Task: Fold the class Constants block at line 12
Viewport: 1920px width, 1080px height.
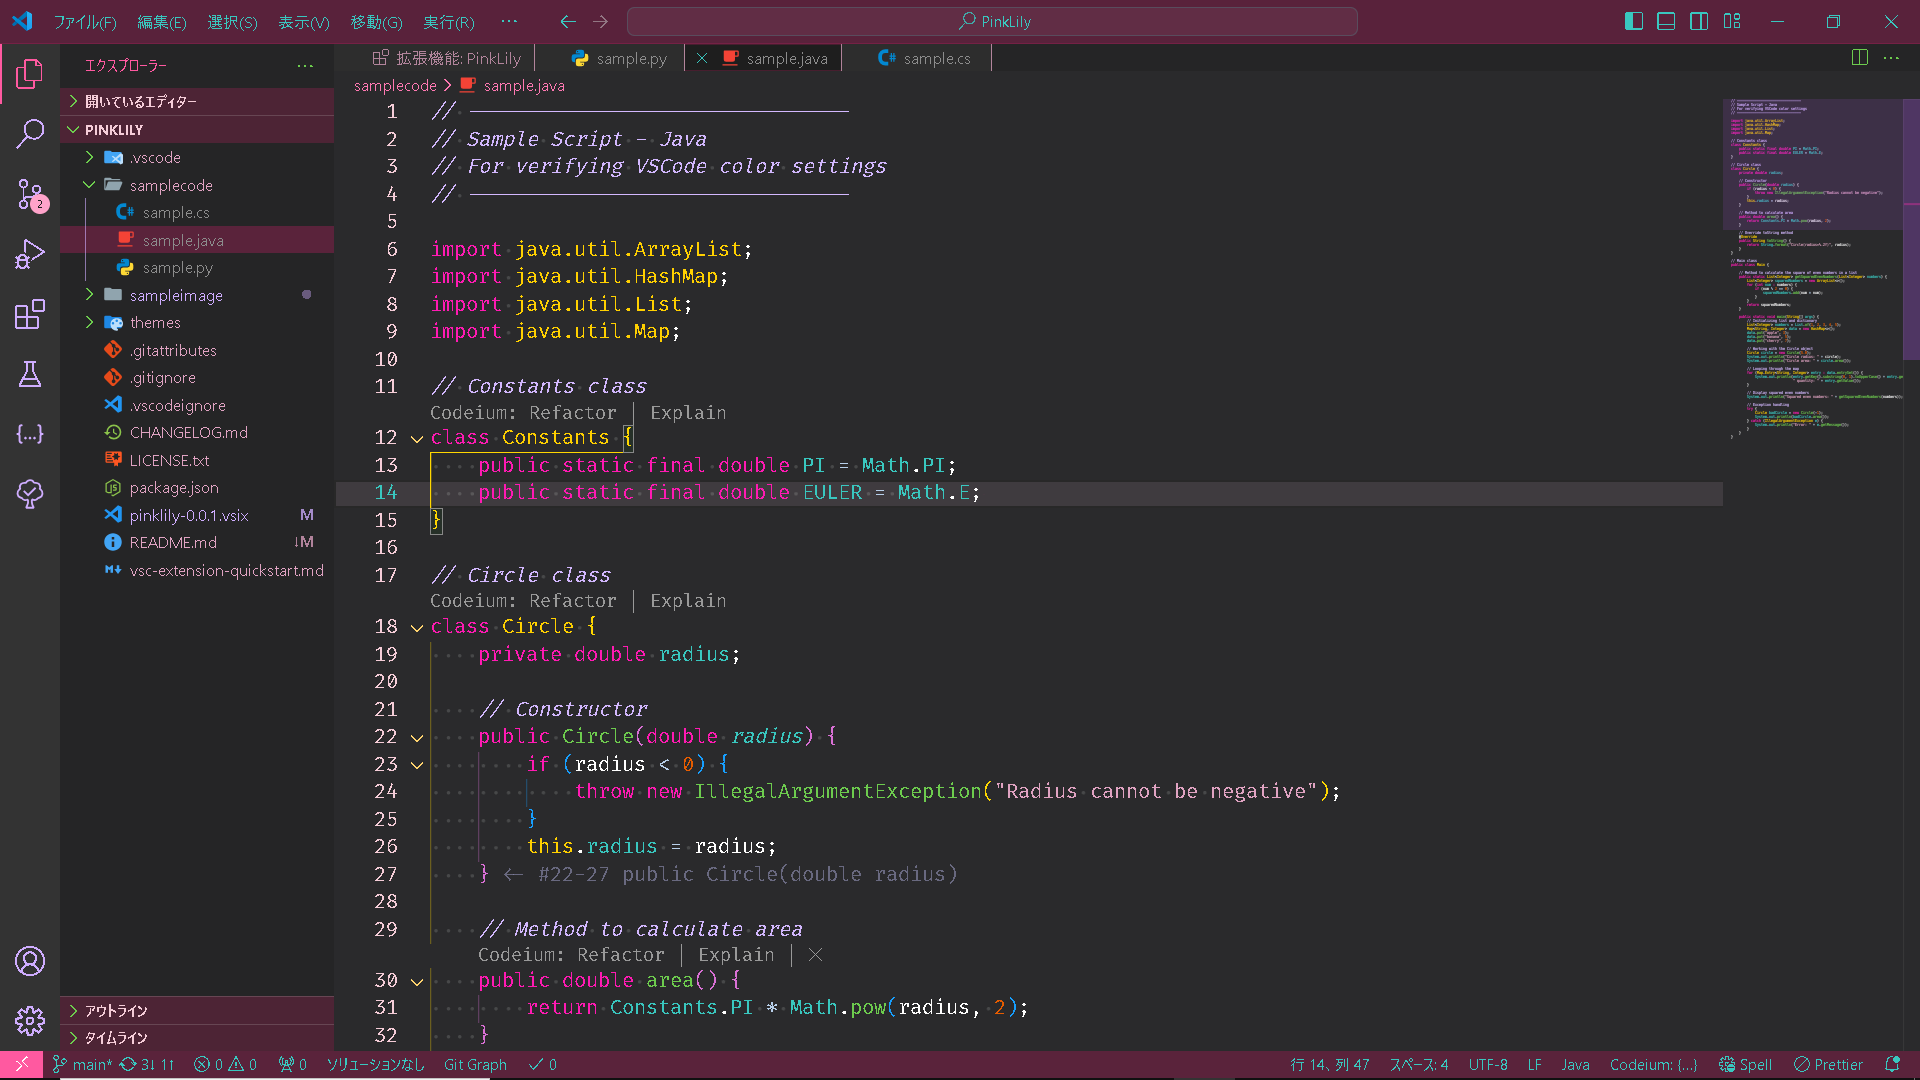Action: [417, 438]
